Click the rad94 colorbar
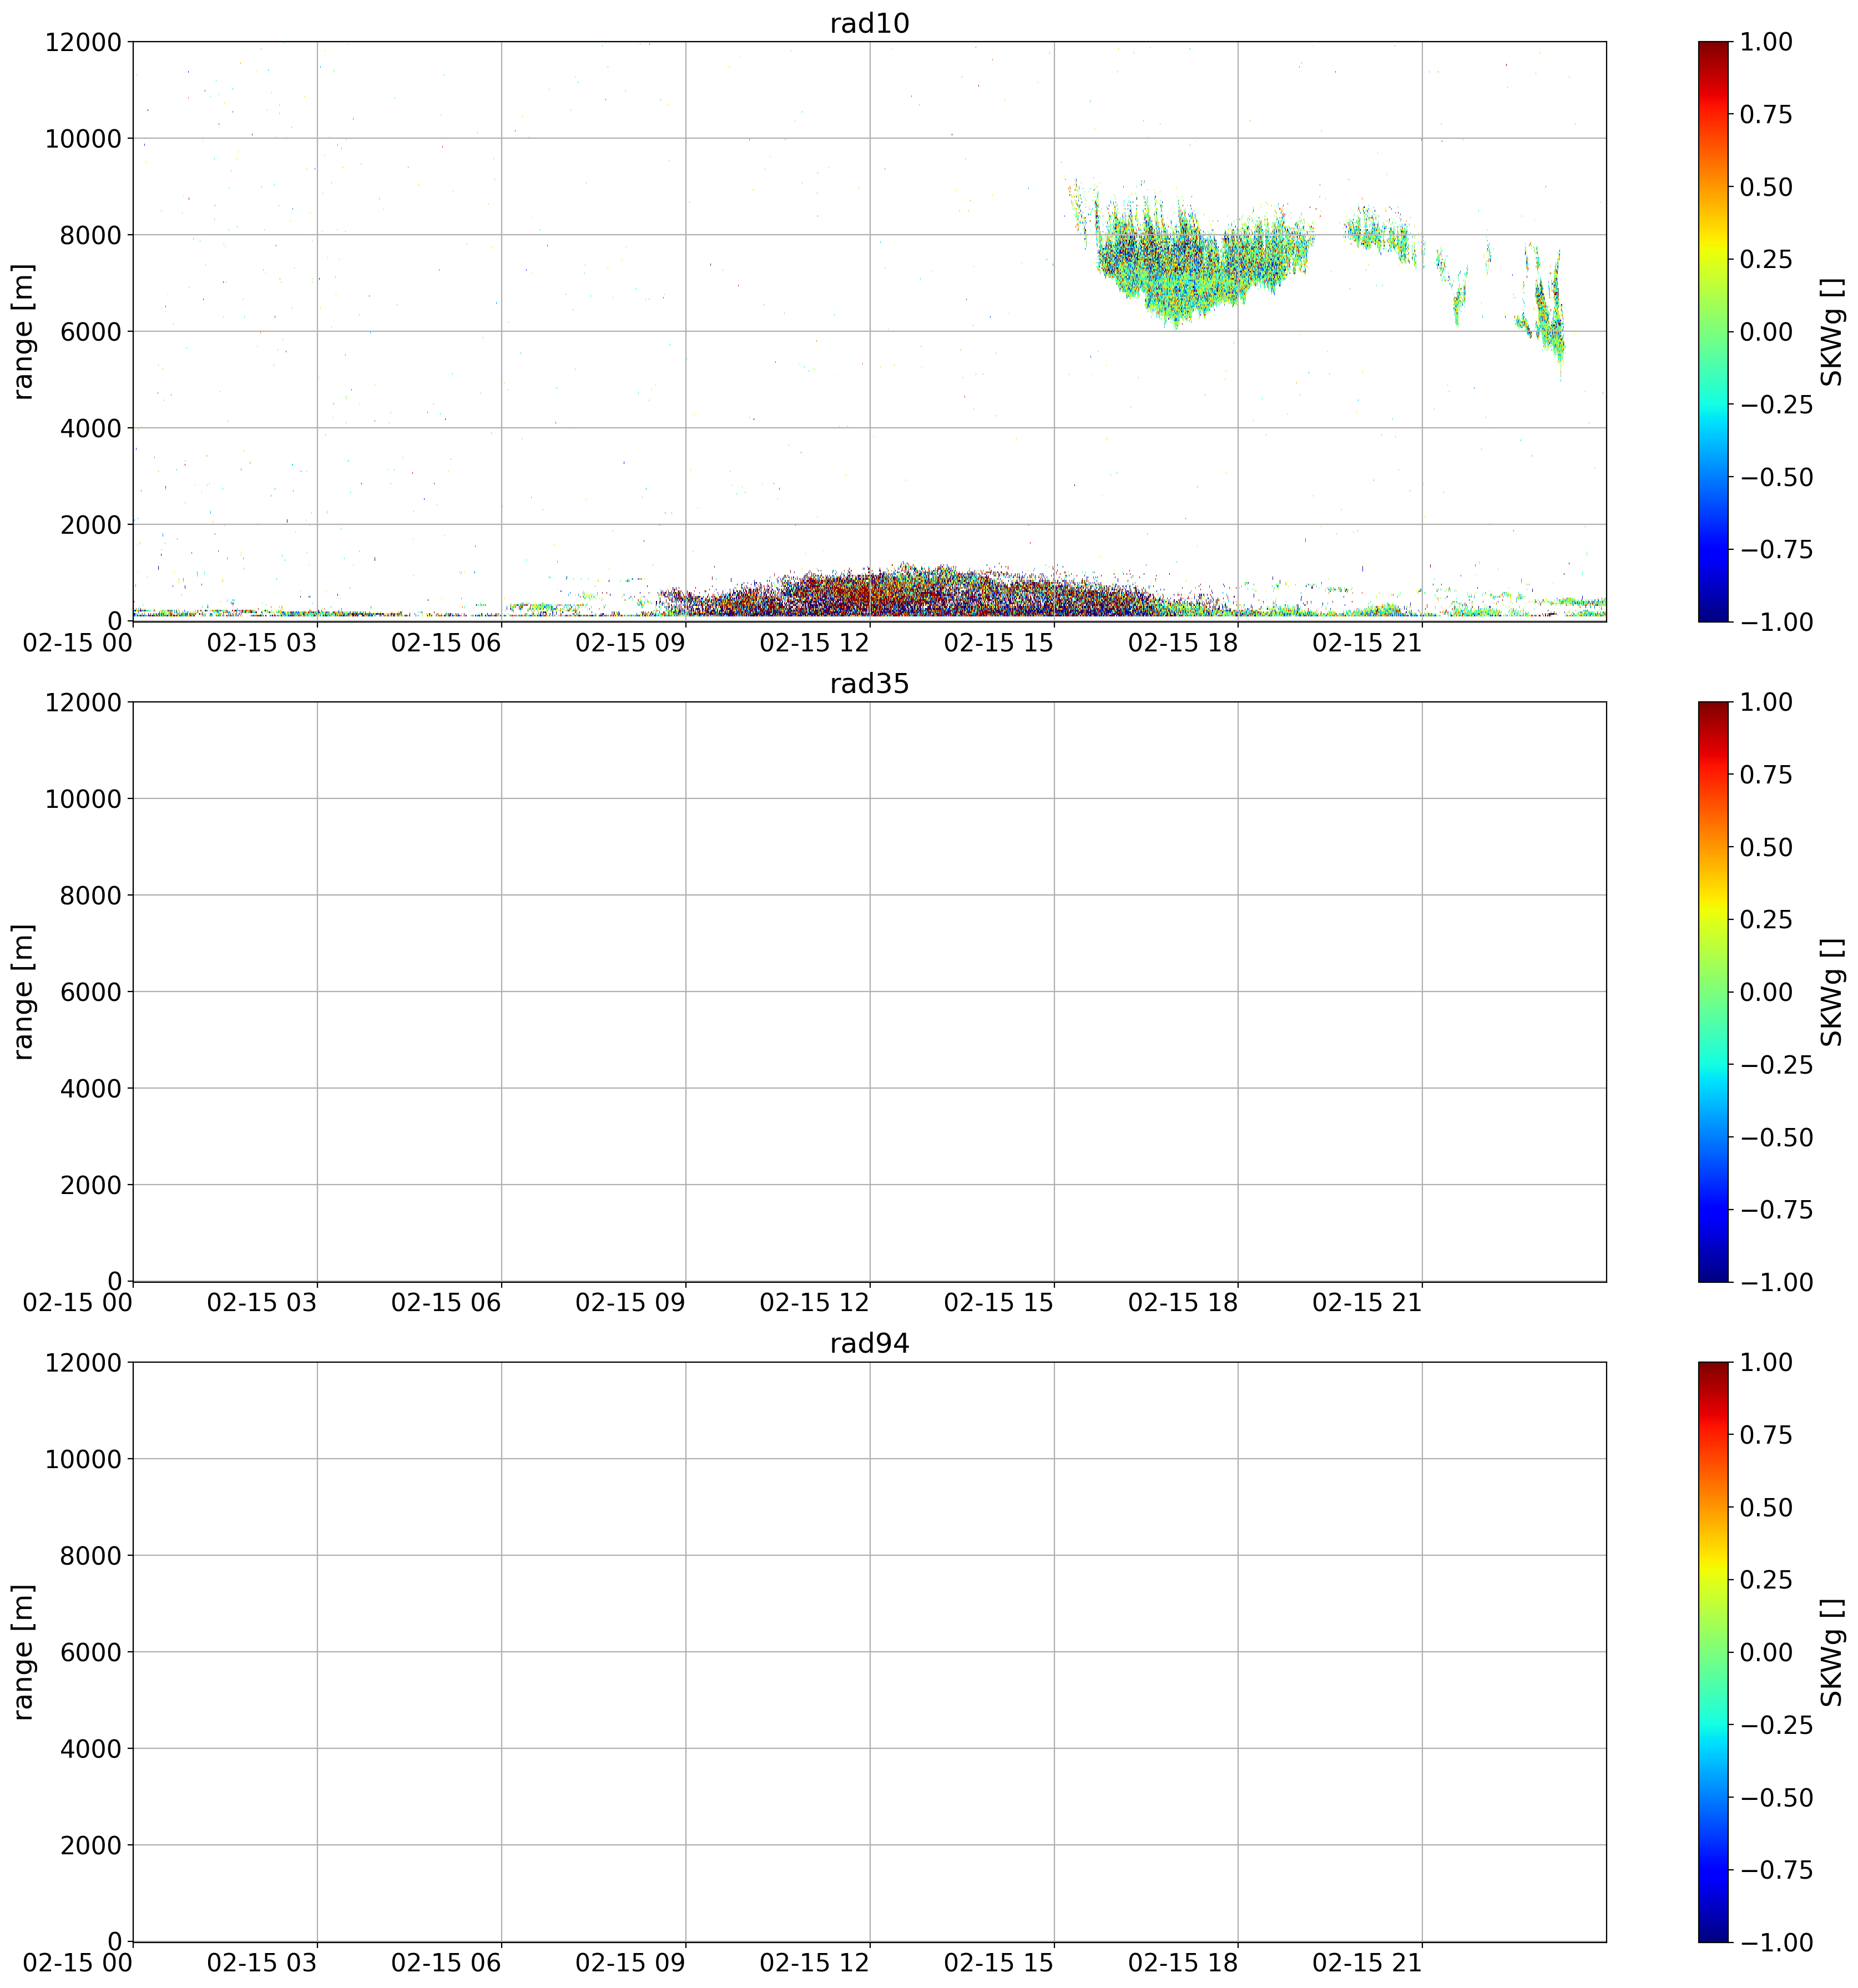Image resolution: width=1858 pixels, height=1988 pixels. click(x=1712, y=1651)
